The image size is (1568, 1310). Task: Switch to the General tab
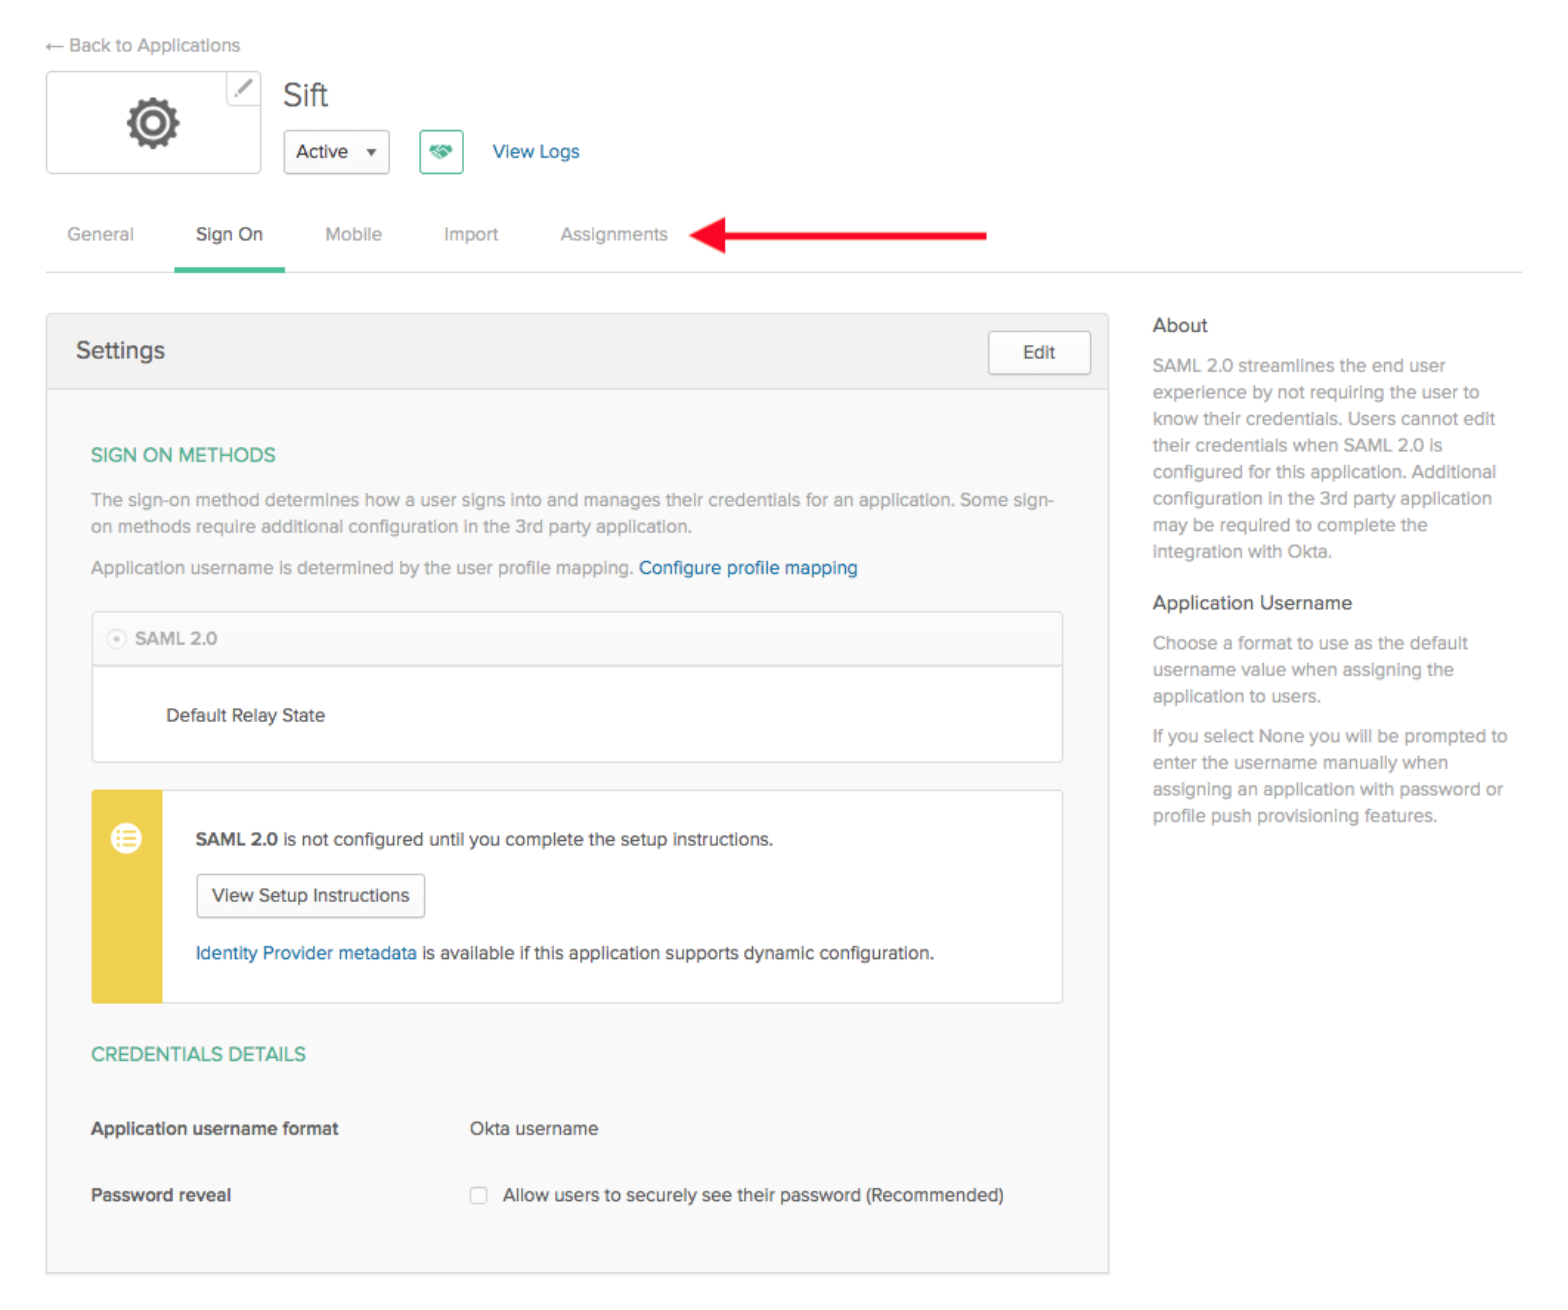pos(100,234)
